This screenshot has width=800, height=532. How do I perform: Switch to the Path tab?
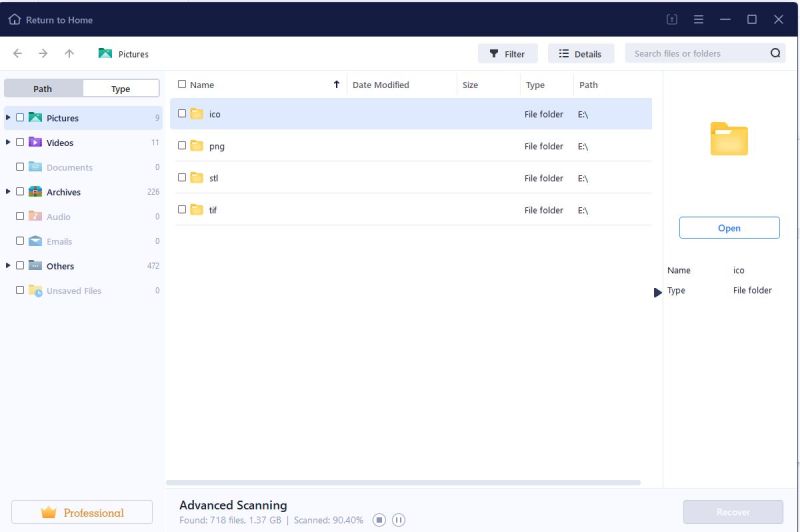[x=43, y=89]
